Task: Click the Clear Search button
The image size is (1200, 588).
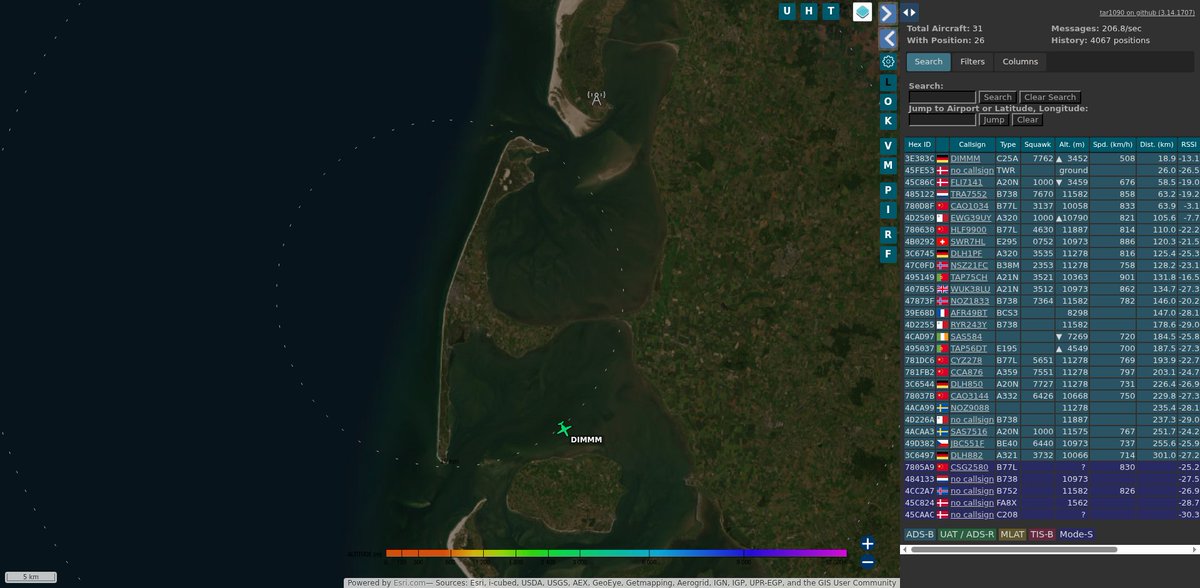Action: 1049,97
